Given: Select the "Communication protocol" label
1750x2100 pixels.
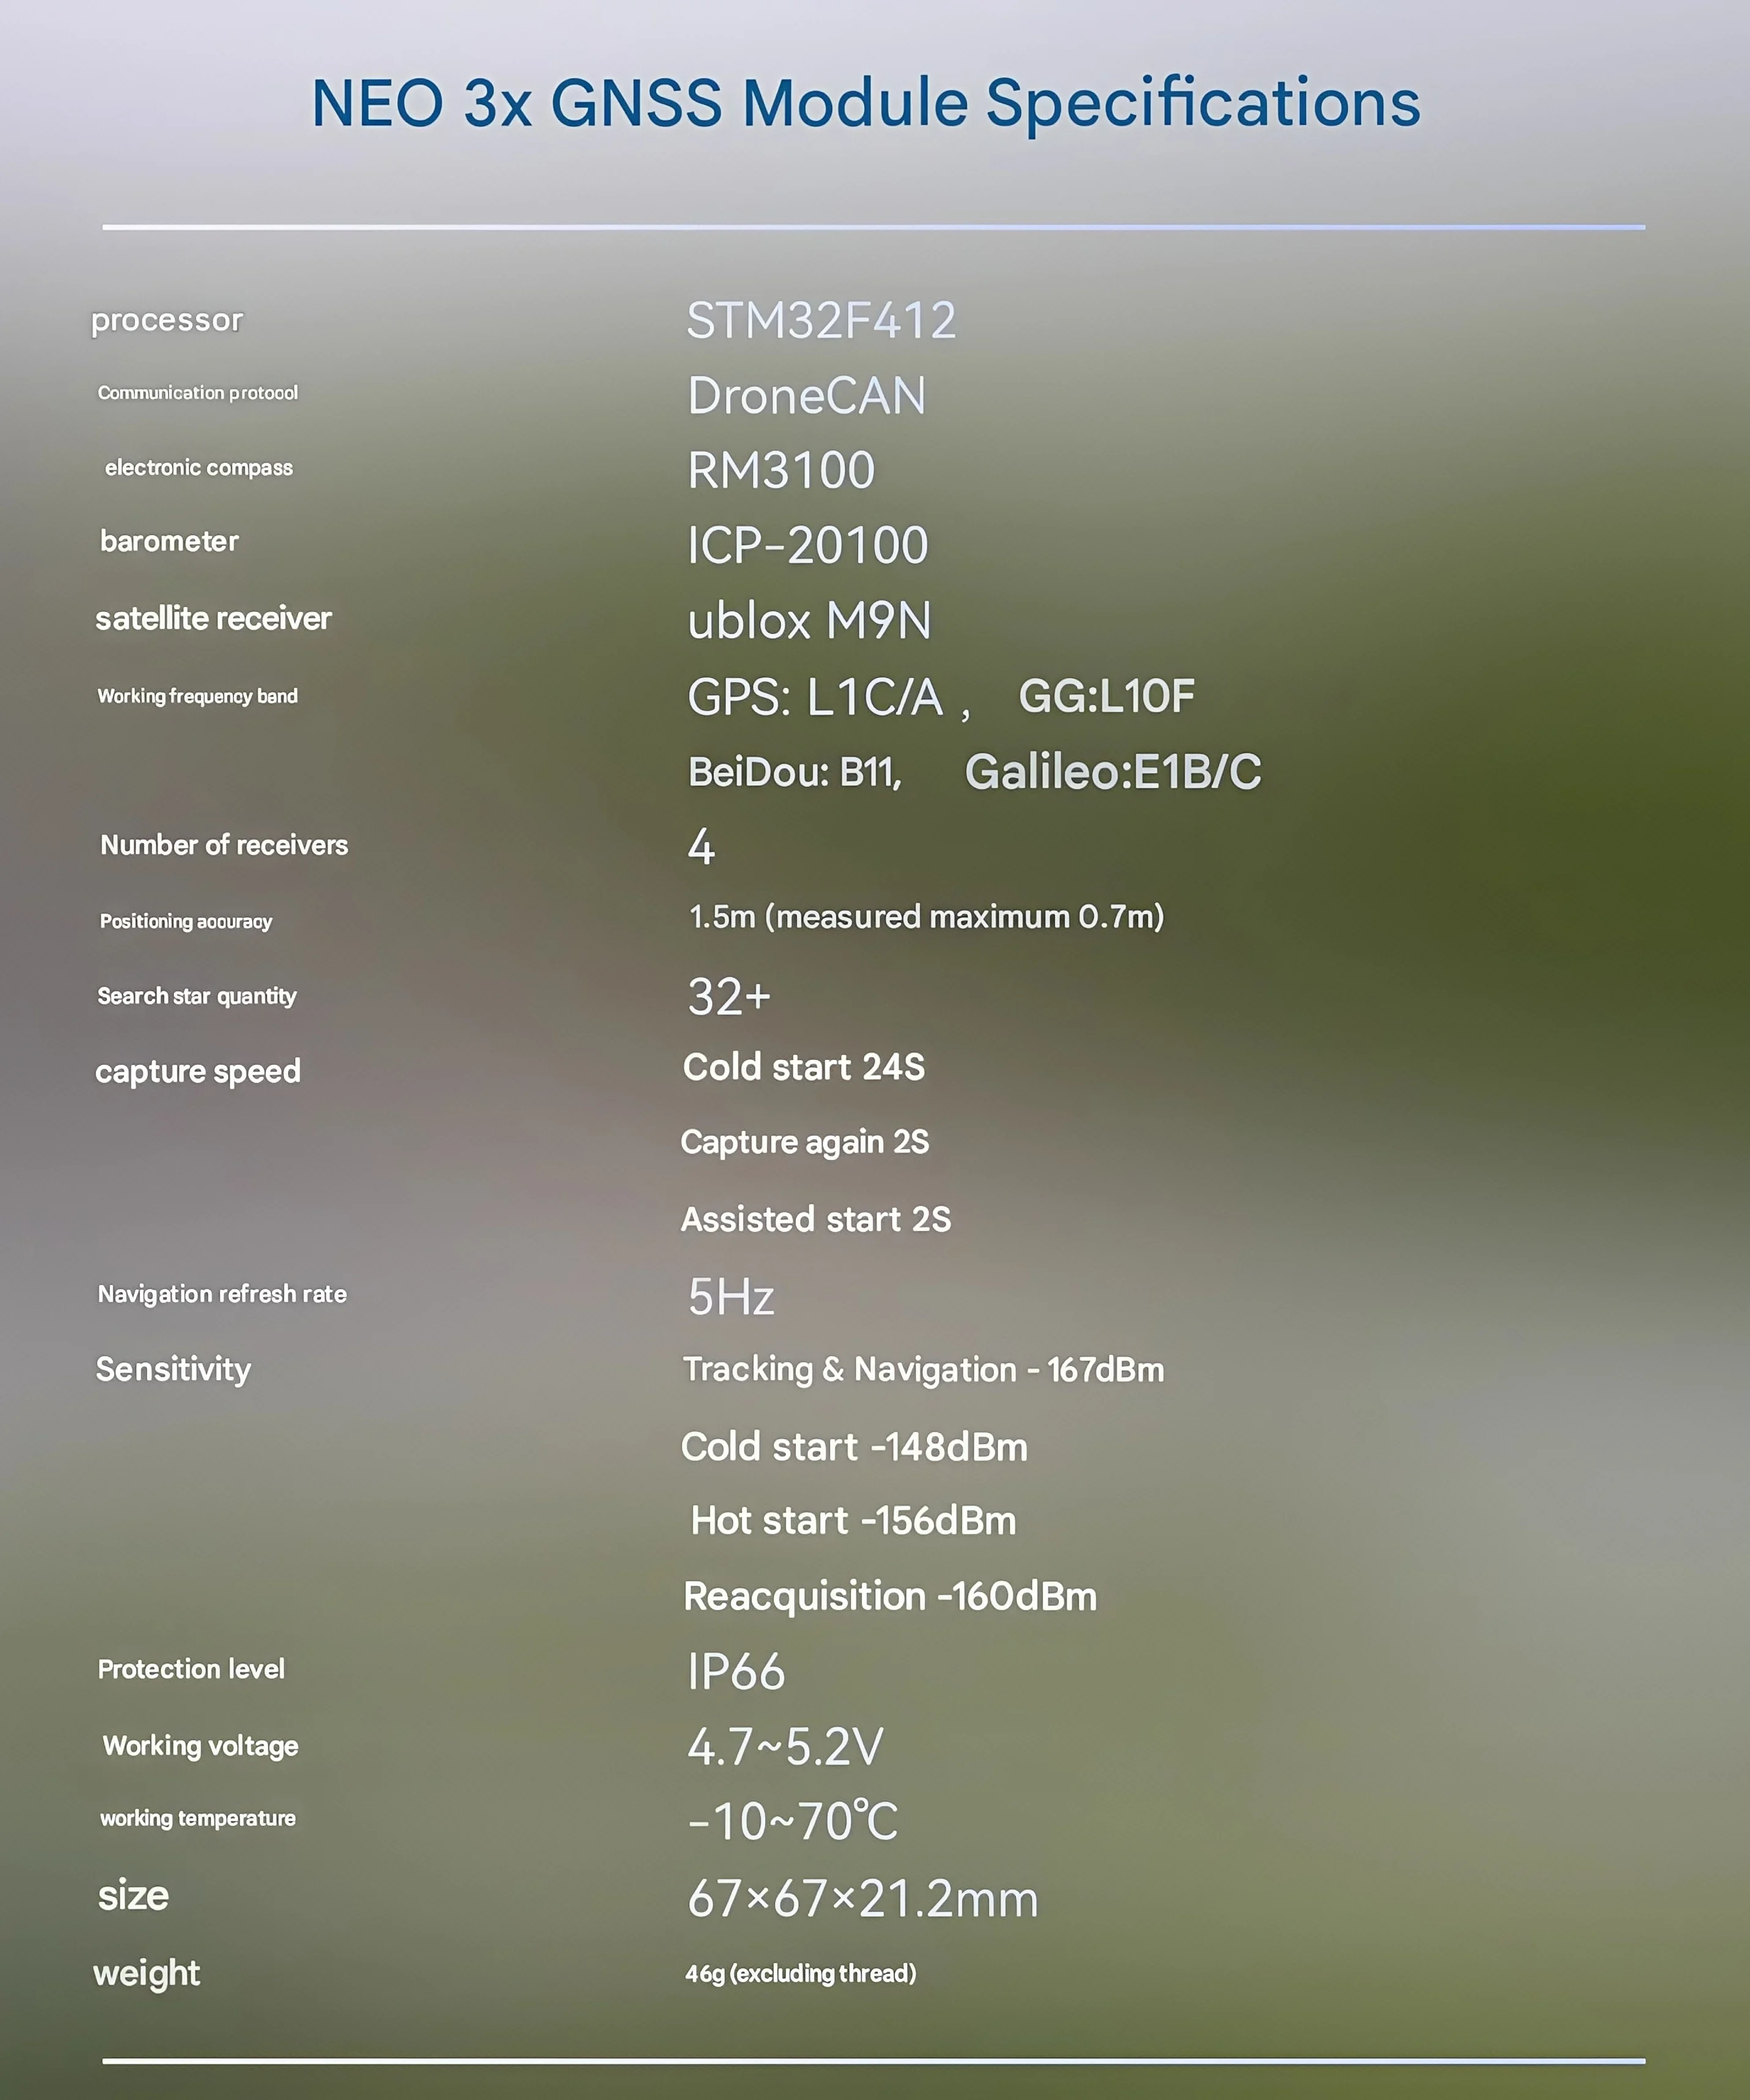Looking at the screenshot, I should (198, 393).
